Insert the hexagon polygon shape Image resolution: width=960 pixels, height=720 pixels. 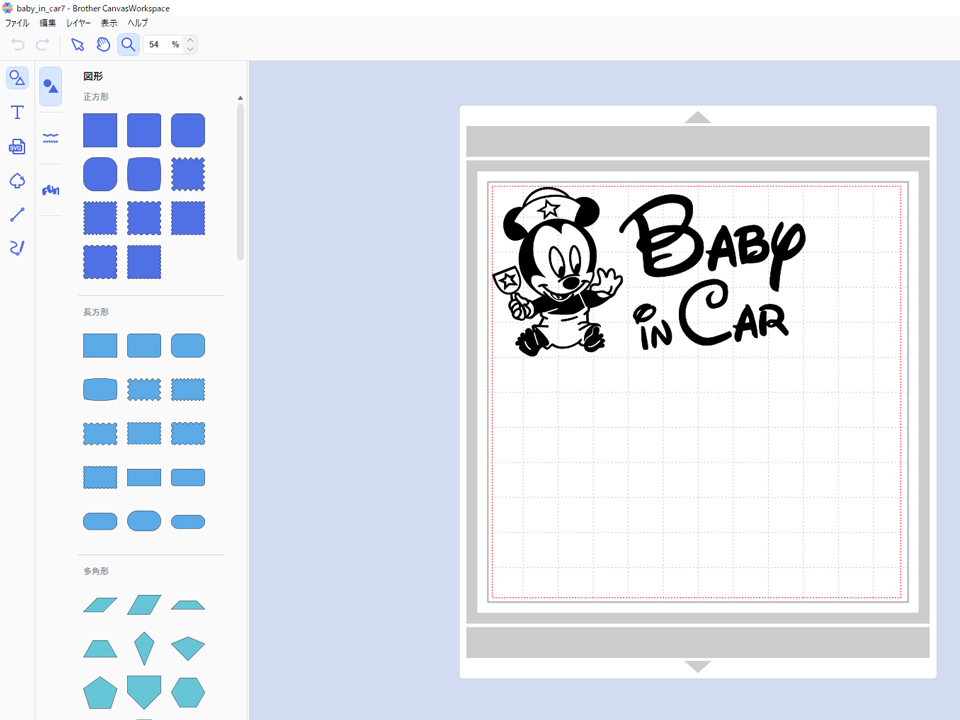pyautogui.click(x=188, y=692)
